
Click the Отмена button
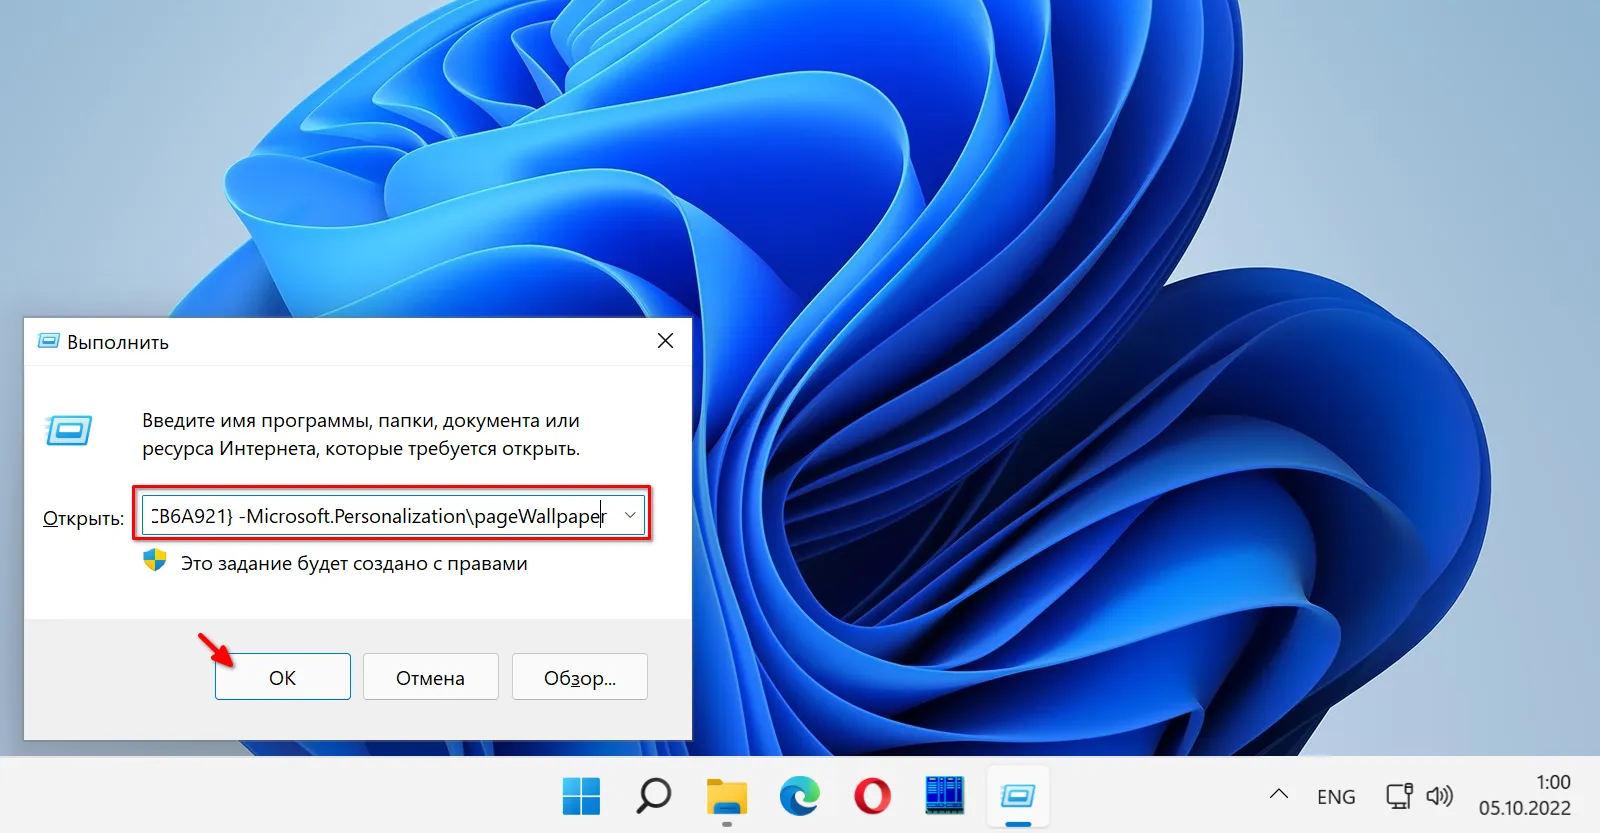[430, 677]
